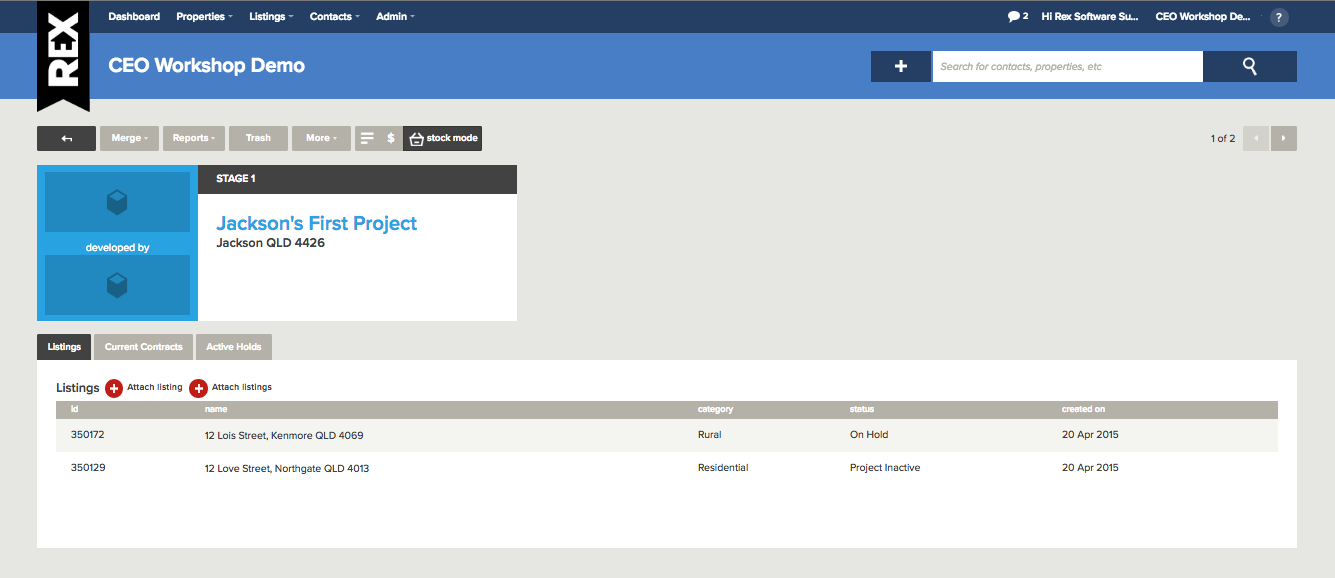Sort by the created on column header

[x=1083, y=409]
